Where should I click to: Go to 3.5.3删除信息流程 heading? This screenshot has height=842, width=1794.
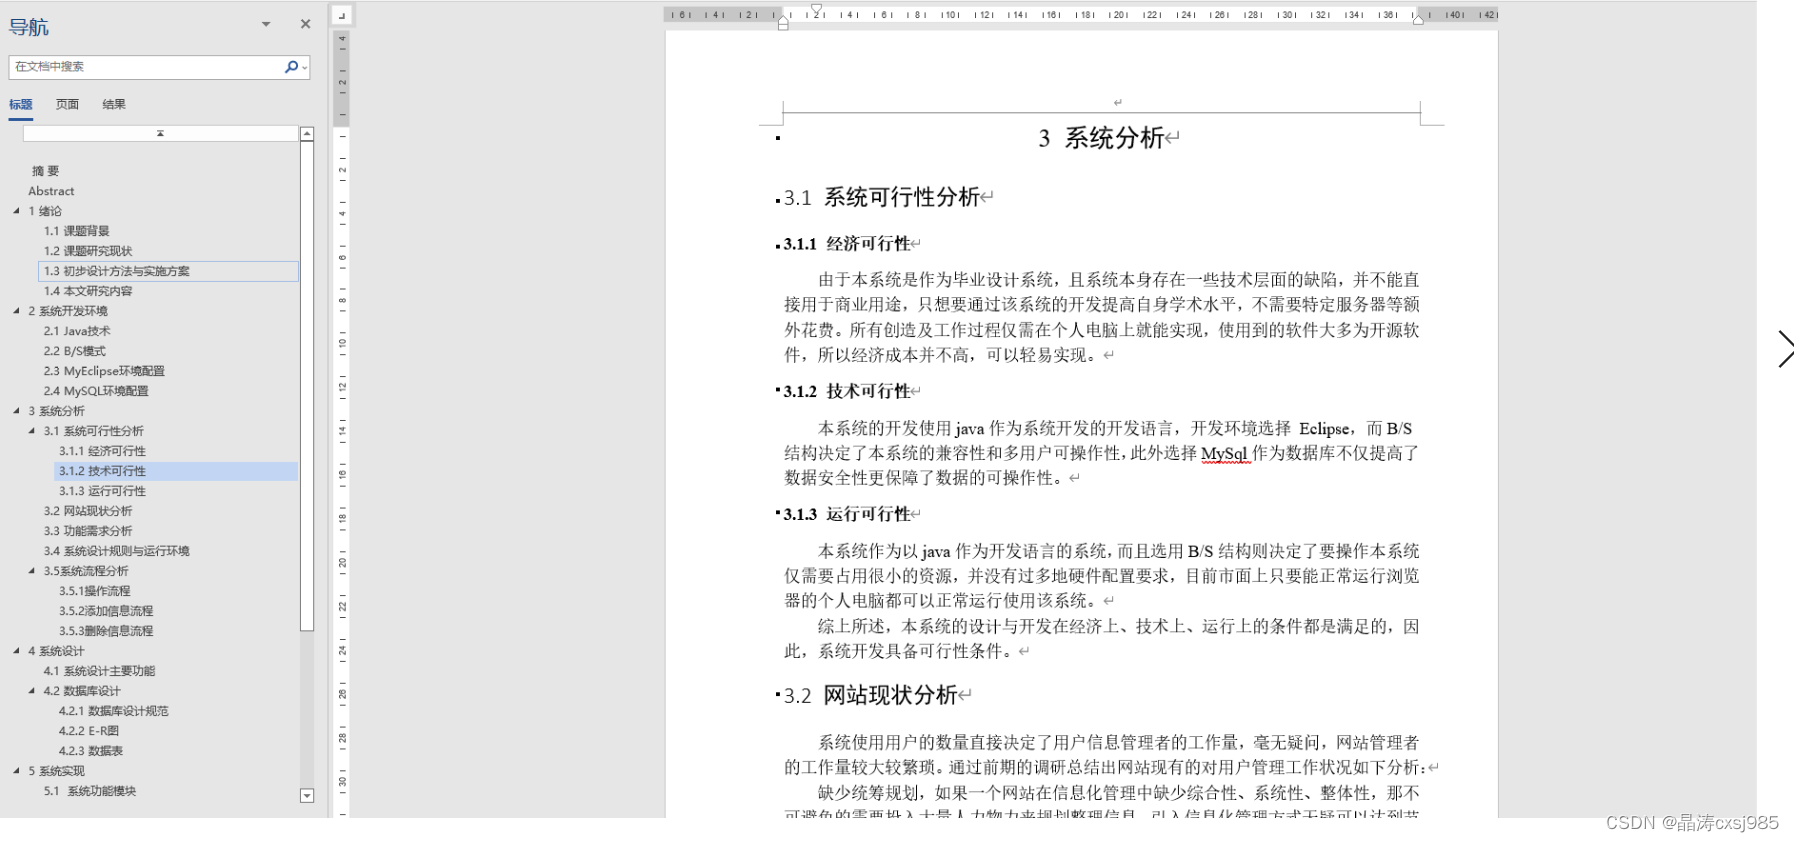106,631
